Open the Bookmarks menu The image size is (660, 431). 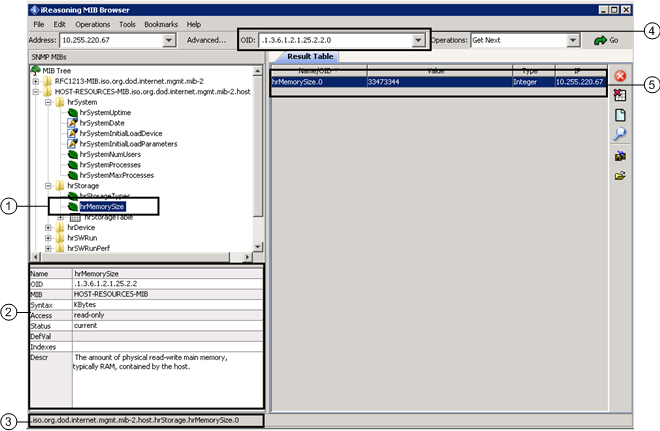(x=162, y=23)
